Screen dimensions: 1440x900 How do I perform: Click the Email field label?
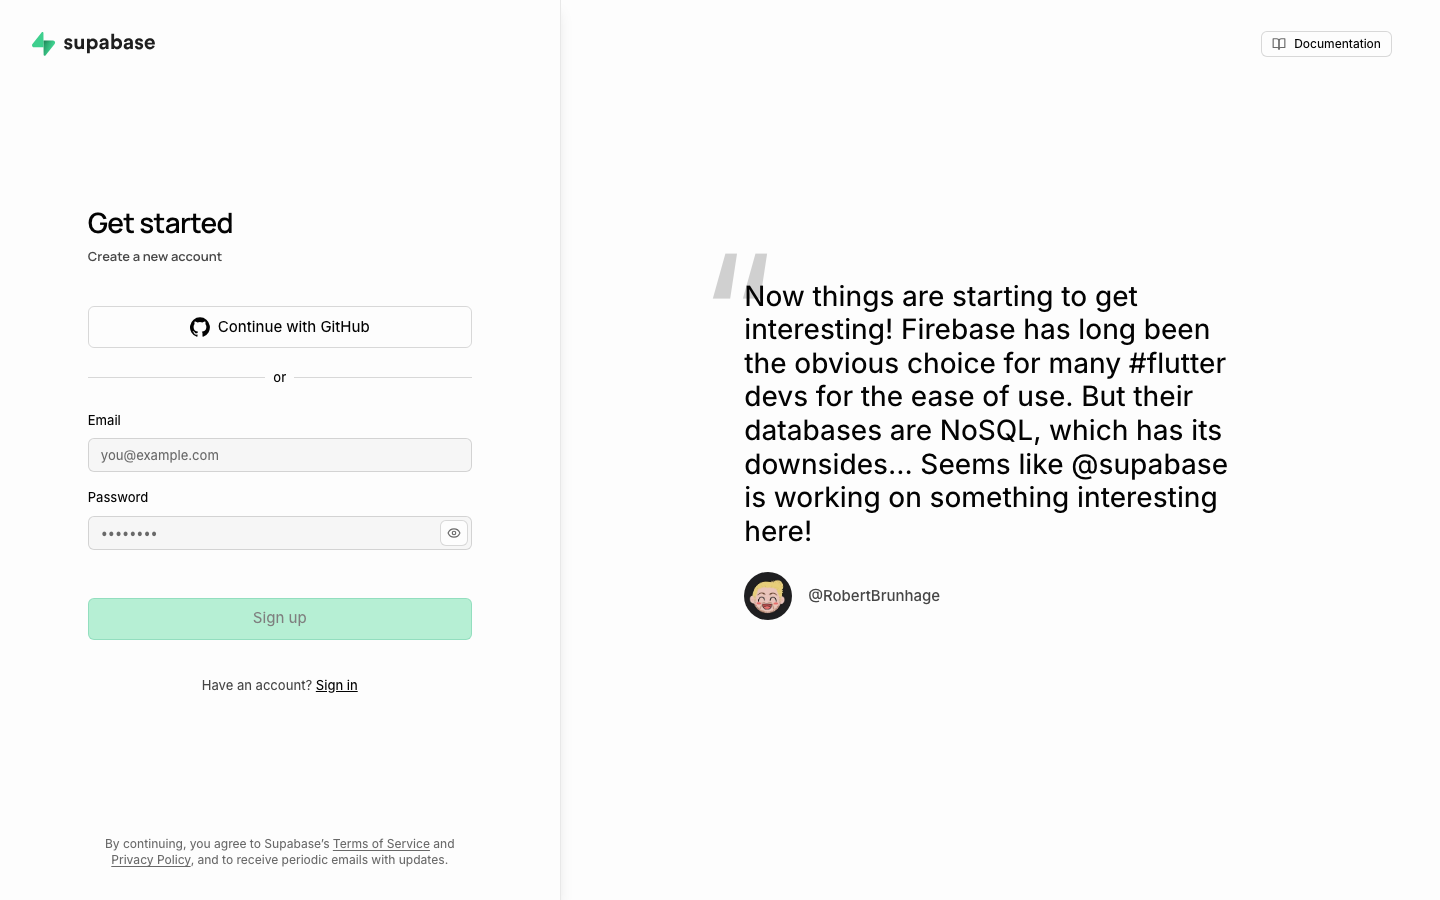coord(104,420)
